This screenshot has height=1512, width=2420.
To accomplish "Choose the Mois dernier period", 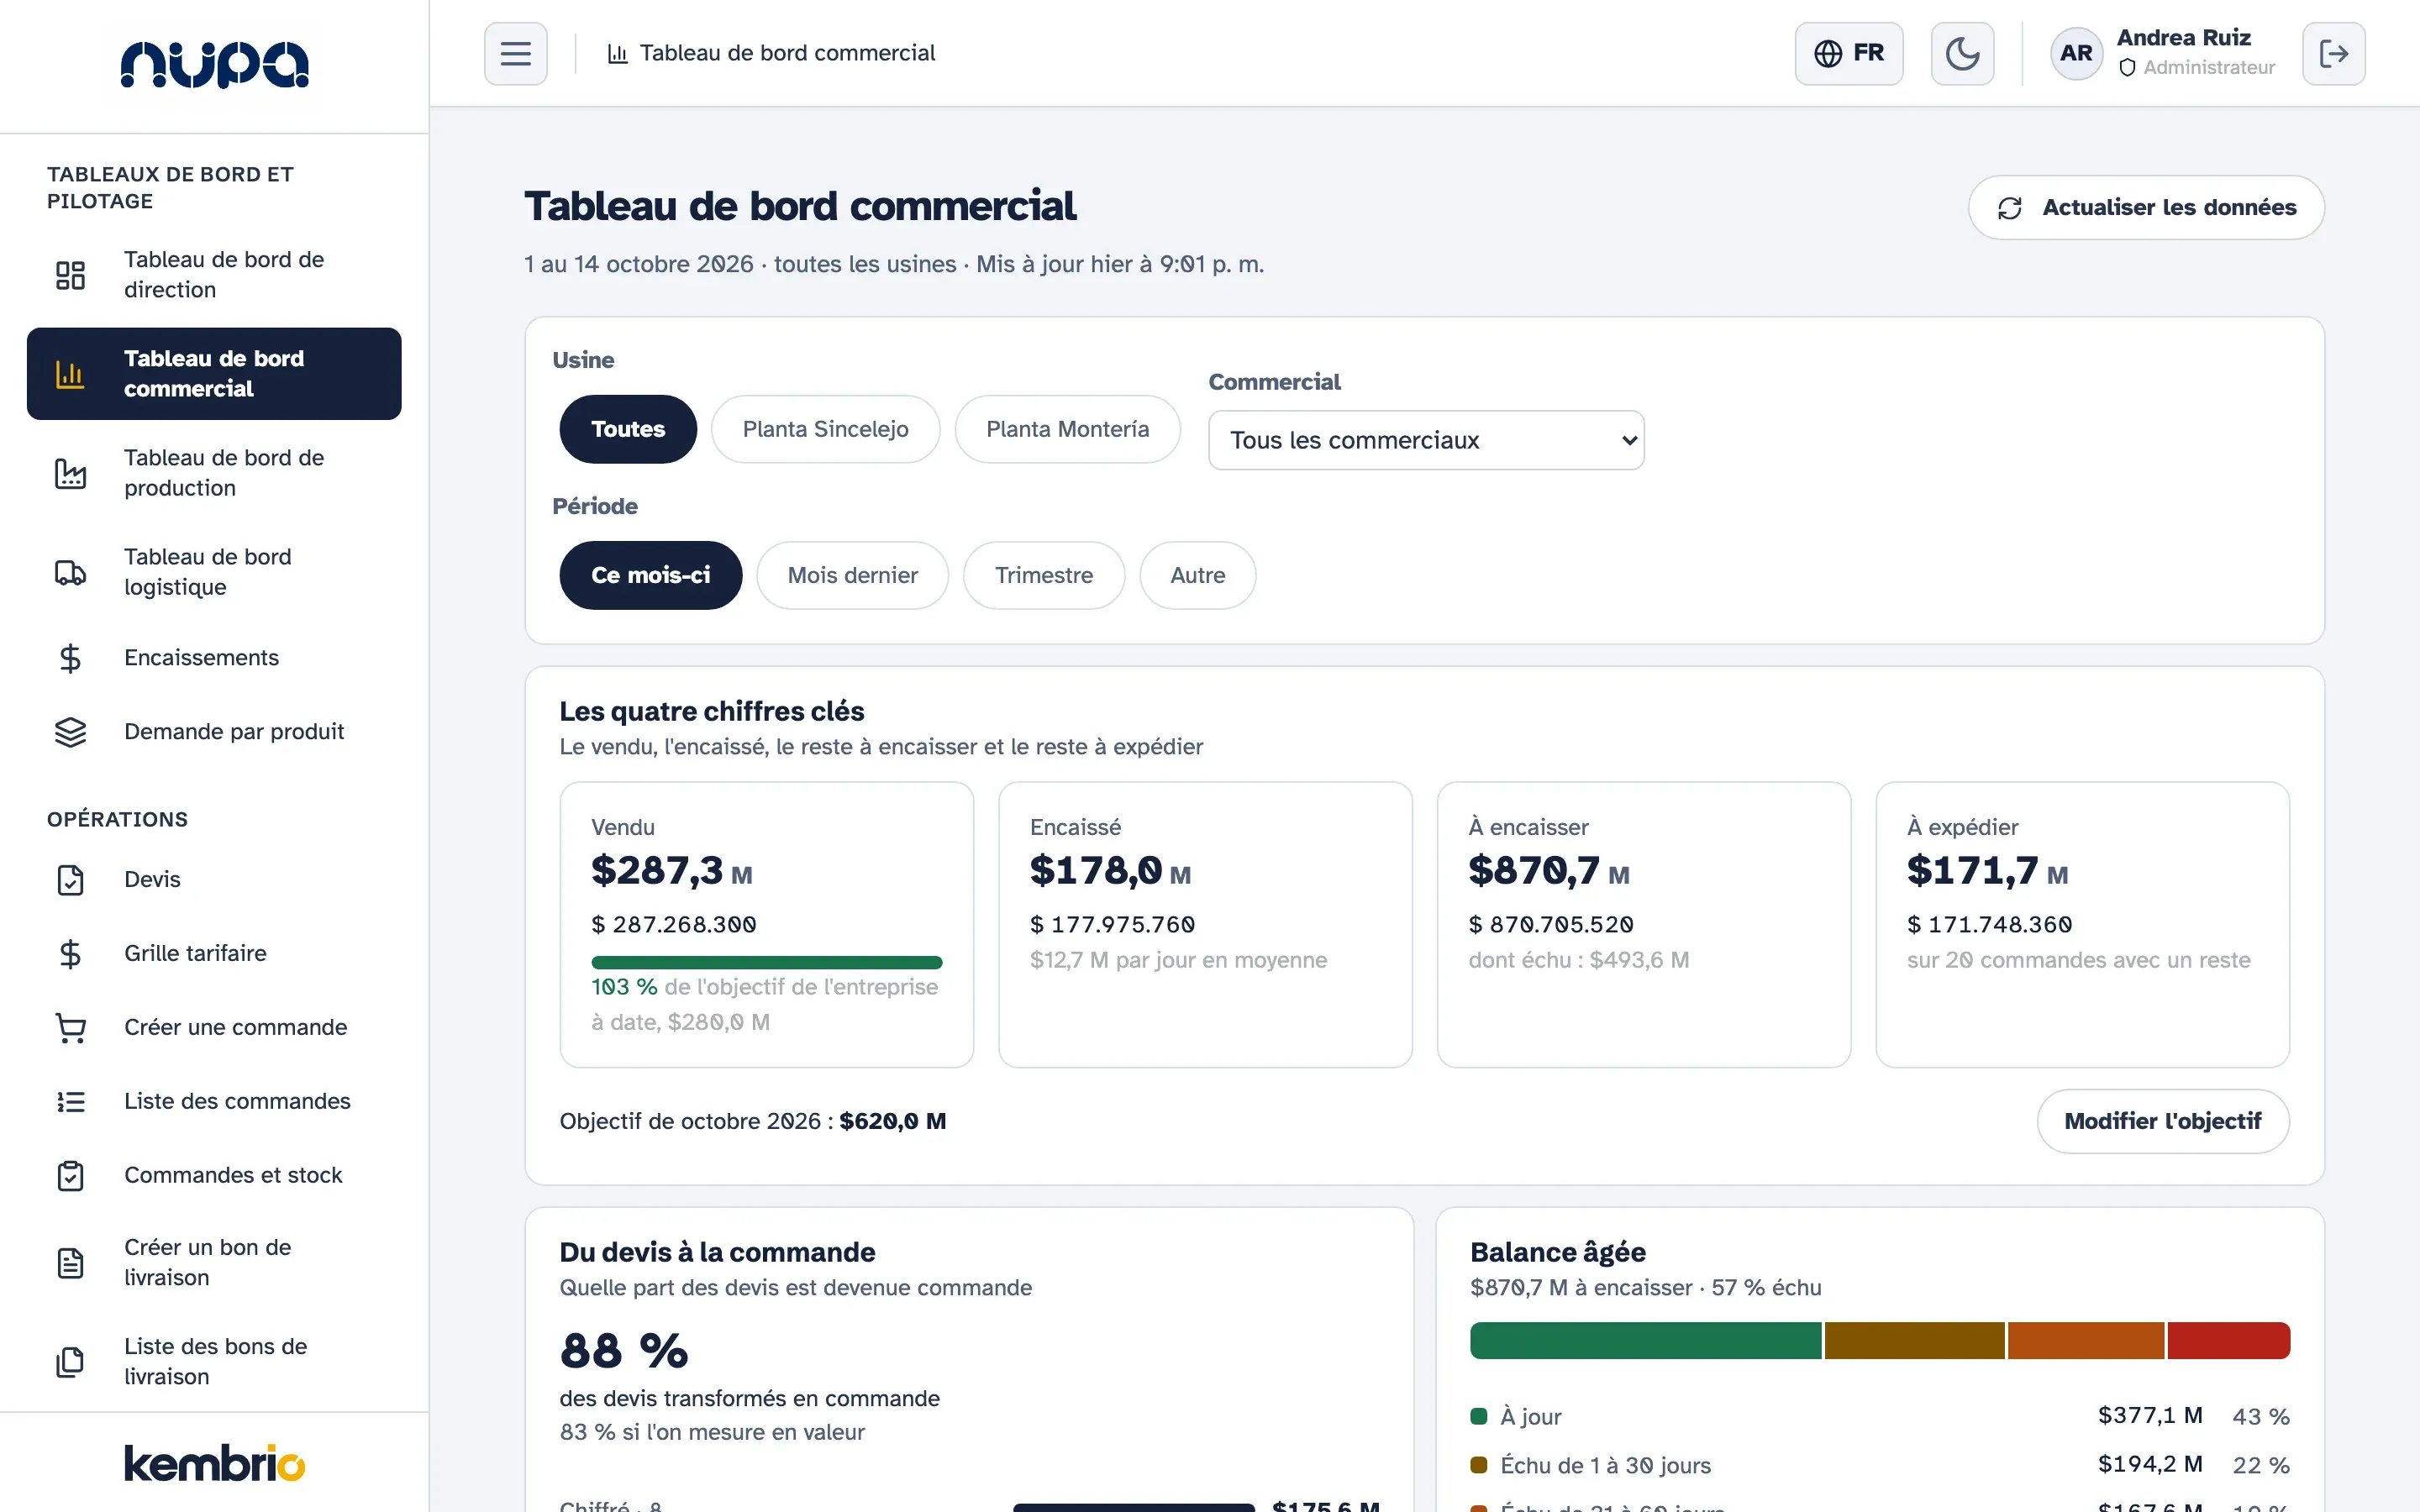I will (852, 575).
